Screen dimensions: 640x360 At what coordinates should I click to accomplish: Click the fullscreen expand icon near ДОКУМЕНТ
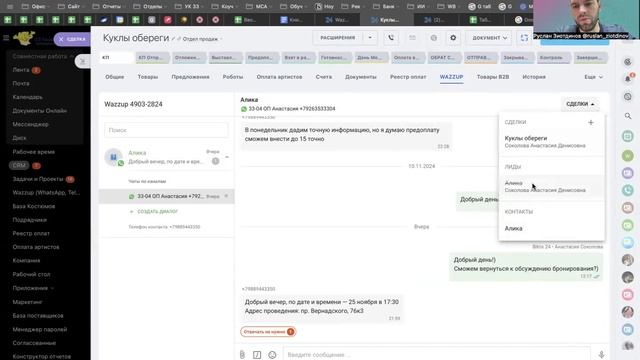point(524,38)
